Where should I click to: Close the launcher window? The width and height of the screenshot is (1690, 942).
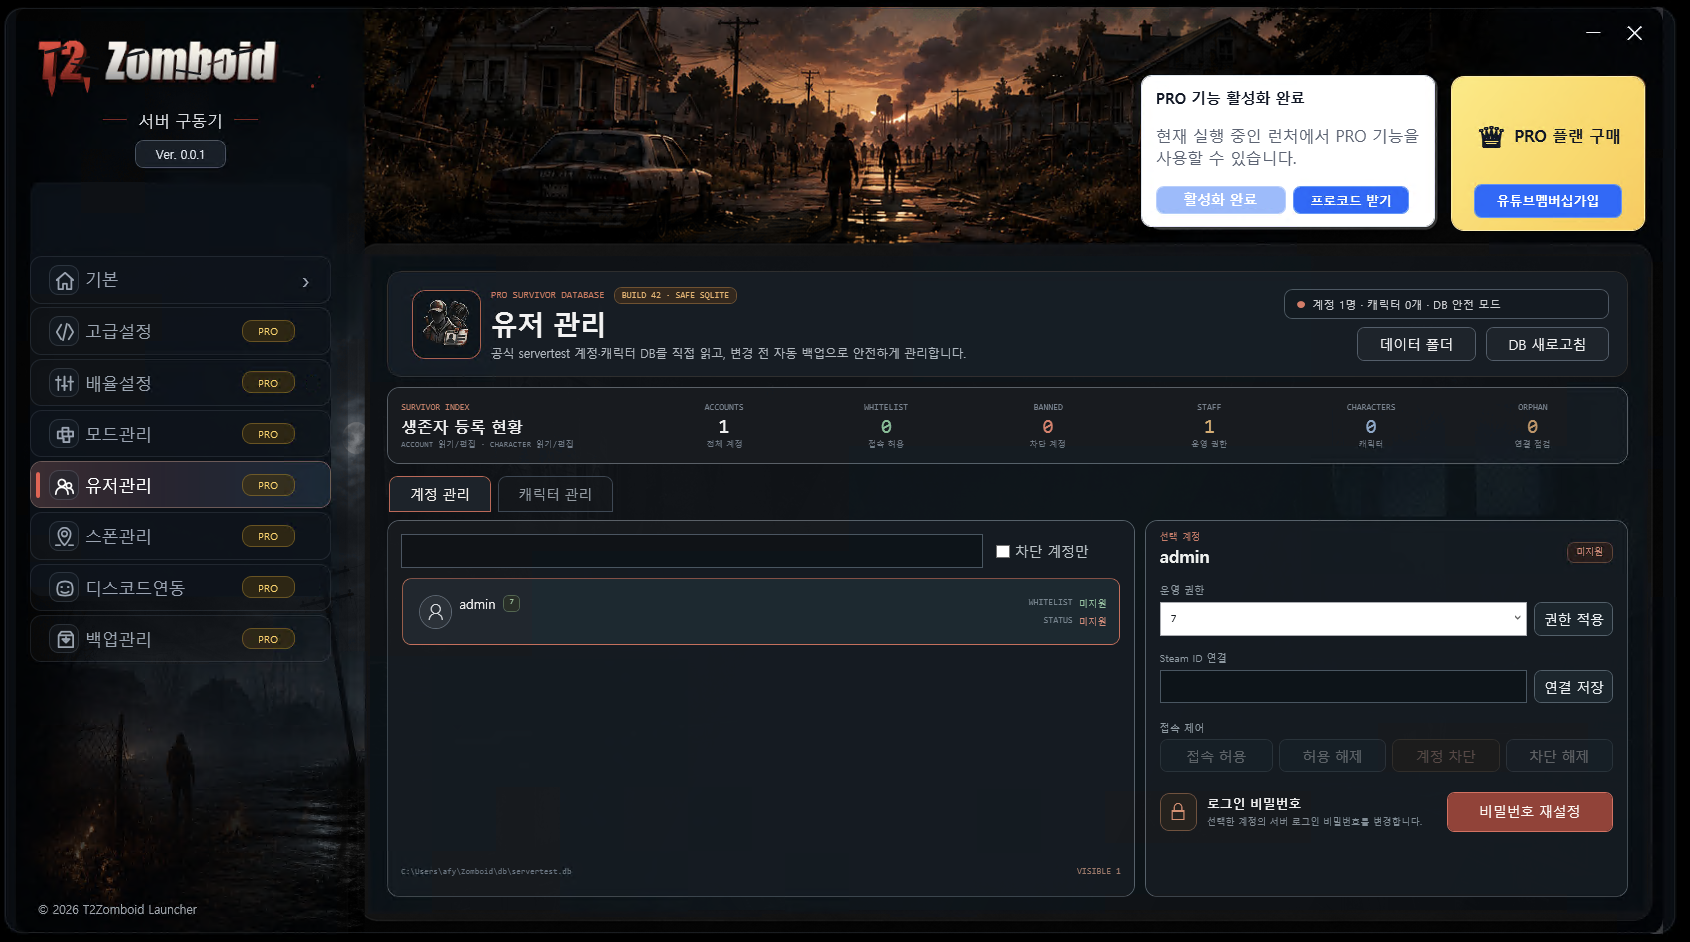coord(1635,33)
